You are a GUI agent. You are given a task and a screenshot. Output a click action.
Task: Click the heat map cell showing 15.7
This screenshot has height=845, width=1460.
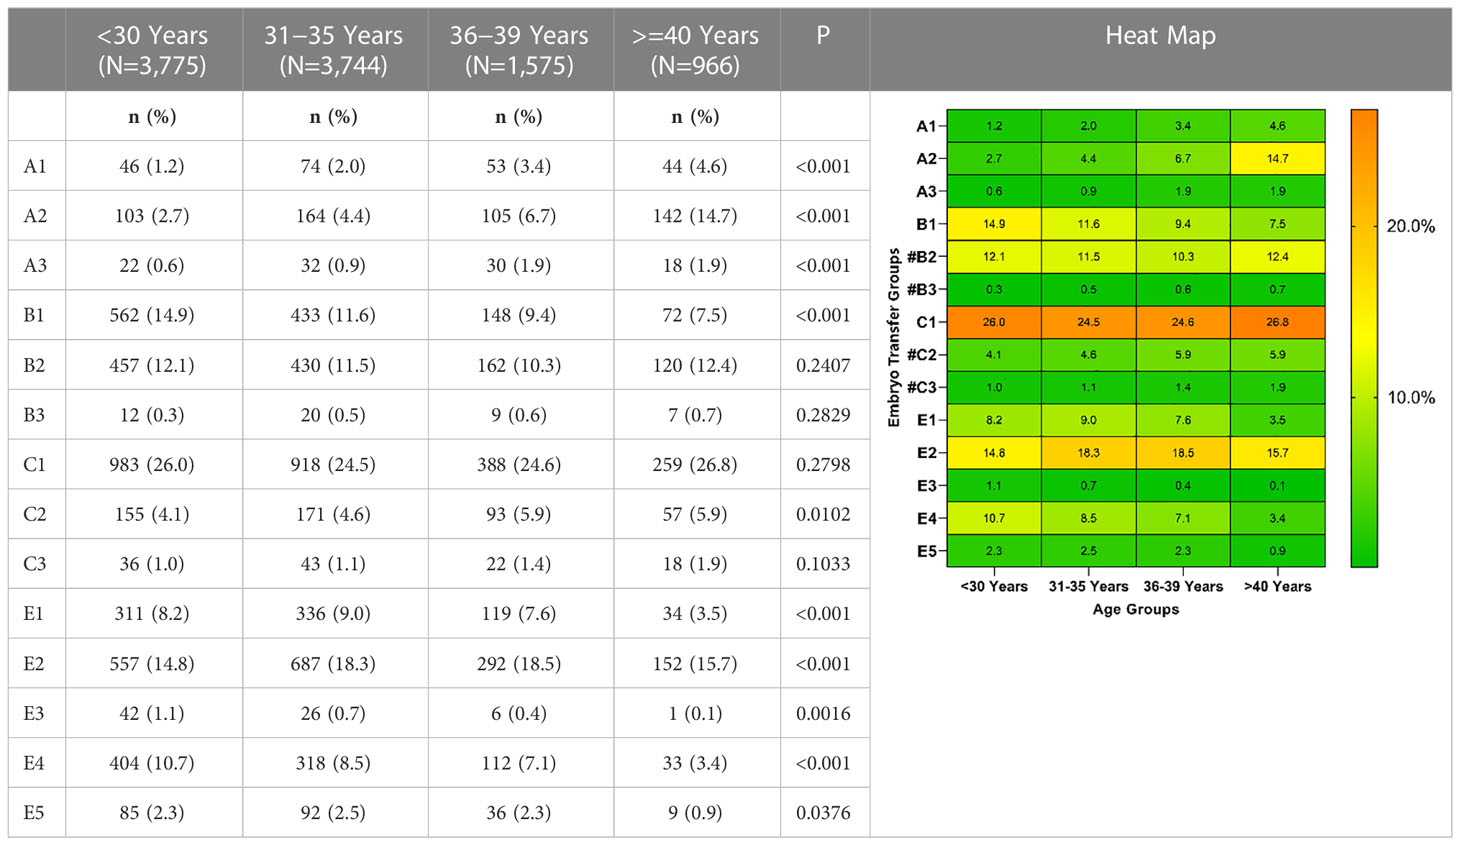(x=1278, y=453)
